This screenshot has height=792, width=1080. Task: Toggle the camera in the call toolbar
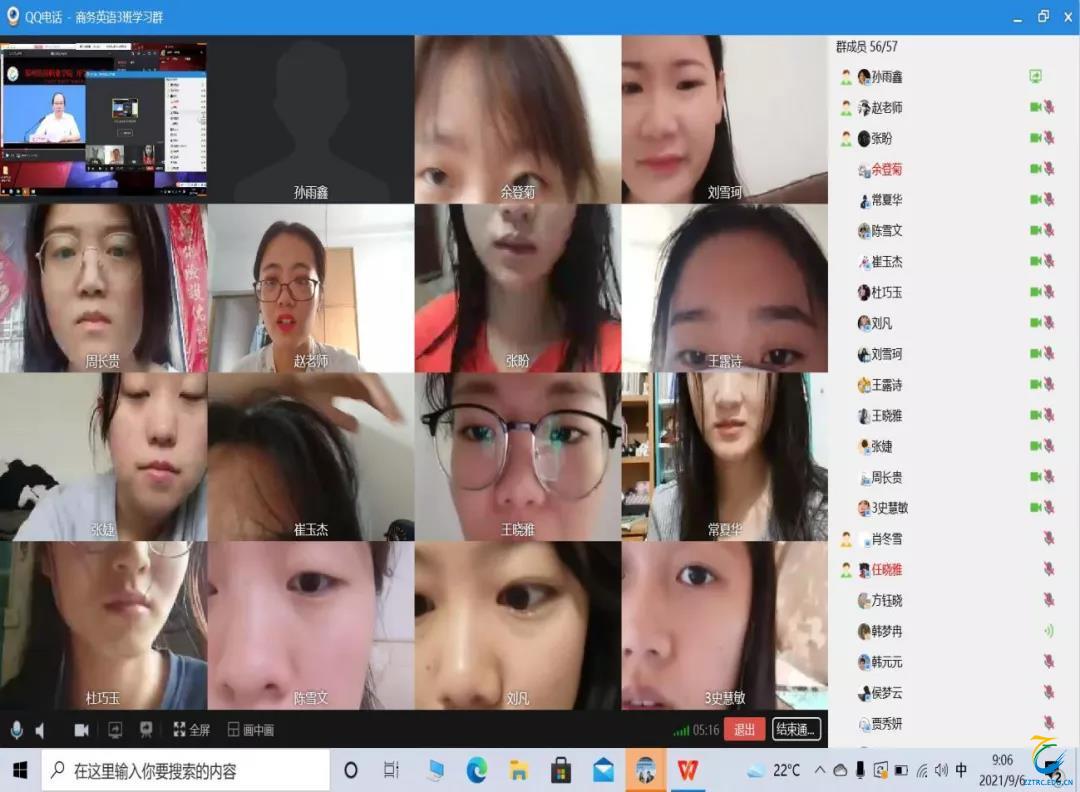81,730
